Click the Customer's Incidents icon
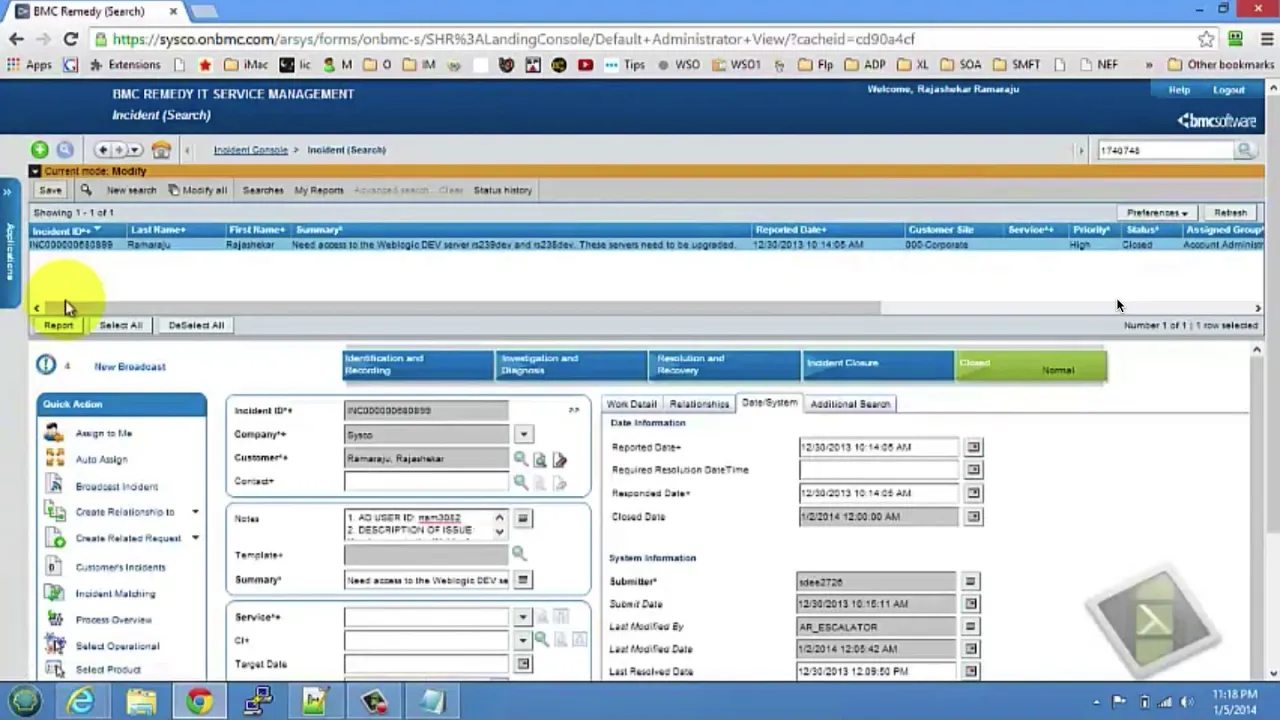 53,567
